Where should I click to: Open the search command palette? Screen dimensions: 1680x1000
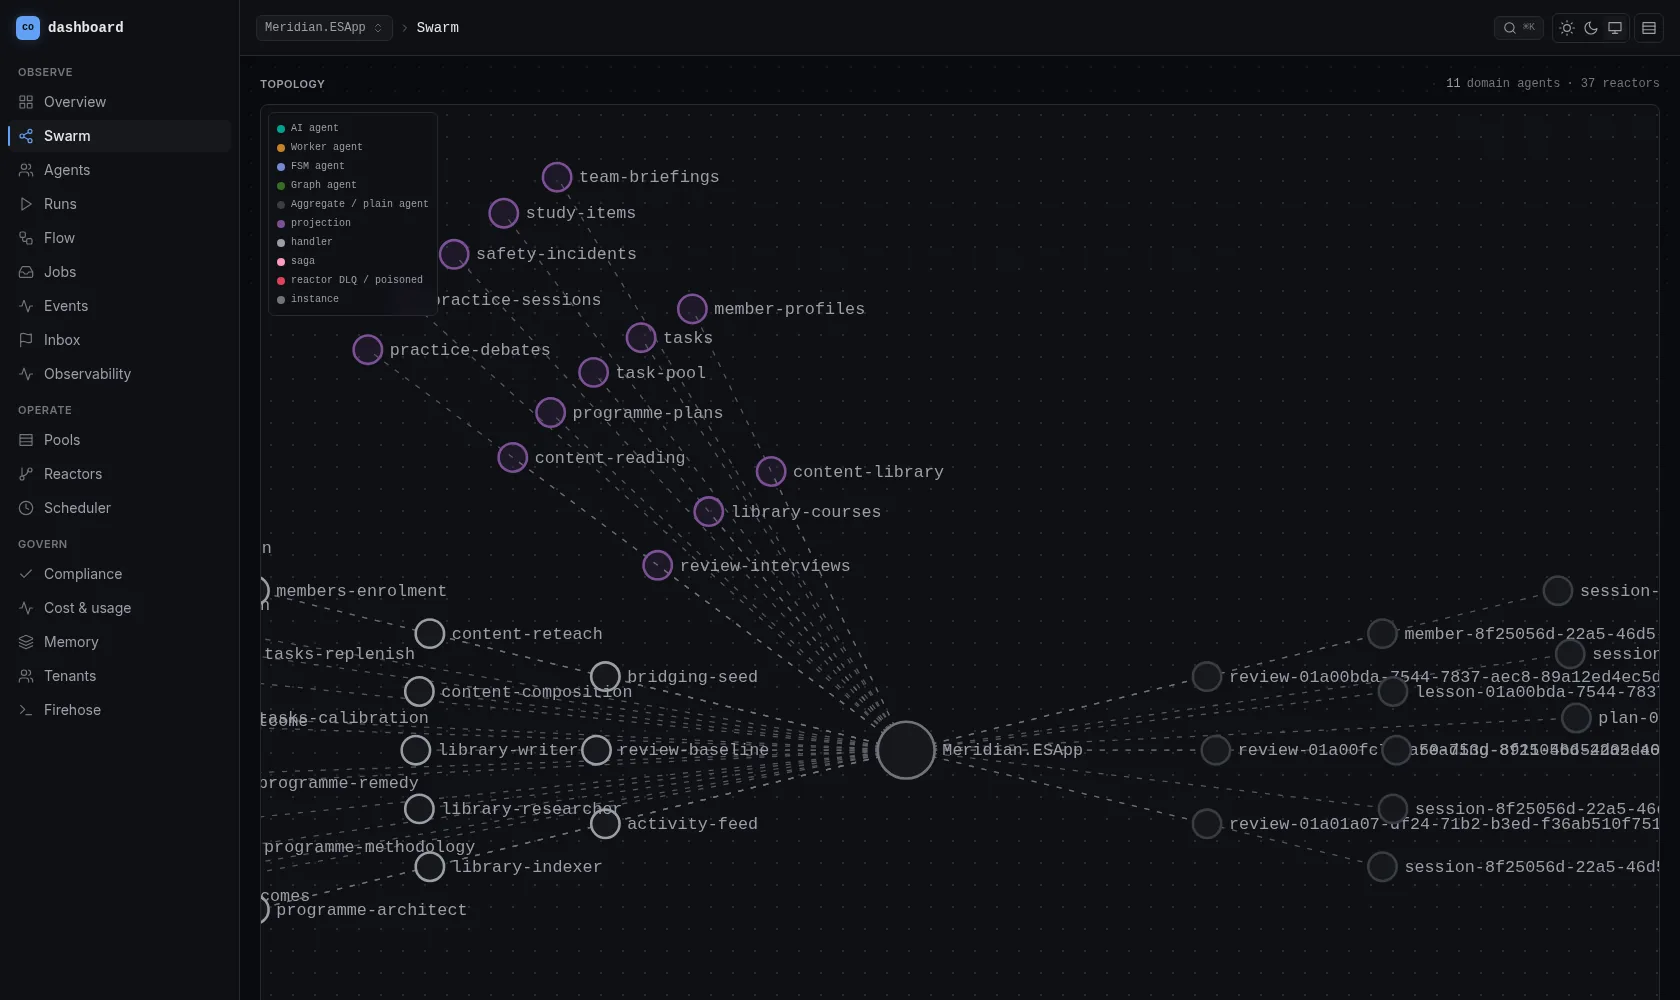(1518, 28)
